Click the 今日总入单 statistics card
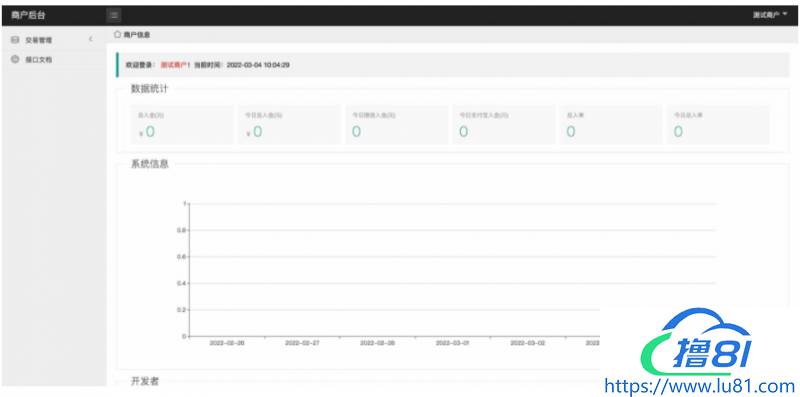Screen dimensions: 800x397 [x=718, y=125]
